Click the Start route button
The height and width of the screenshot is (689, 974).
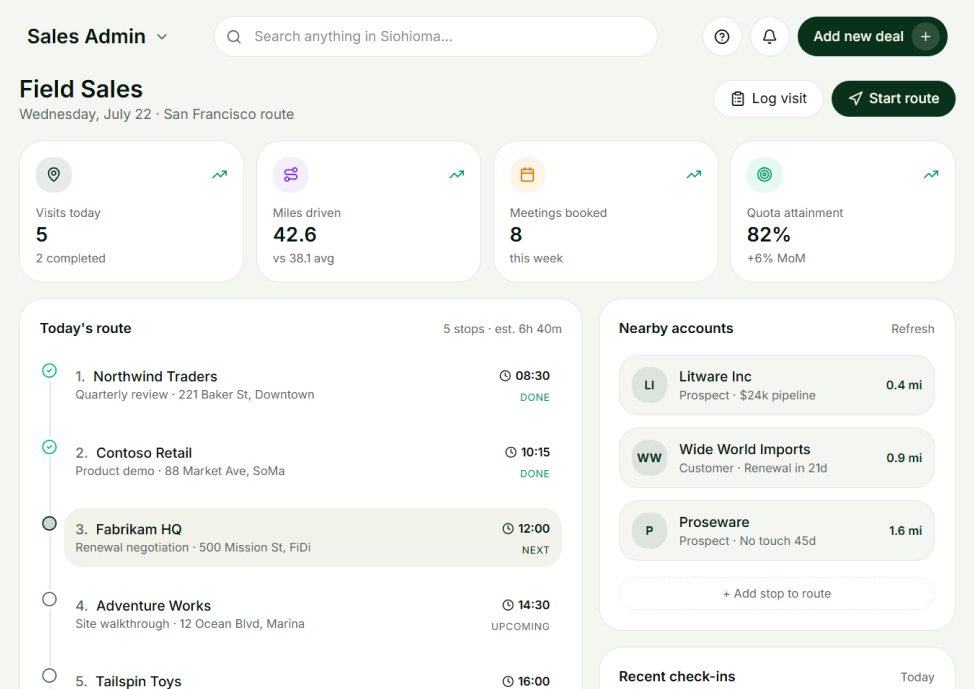point(893,99)
